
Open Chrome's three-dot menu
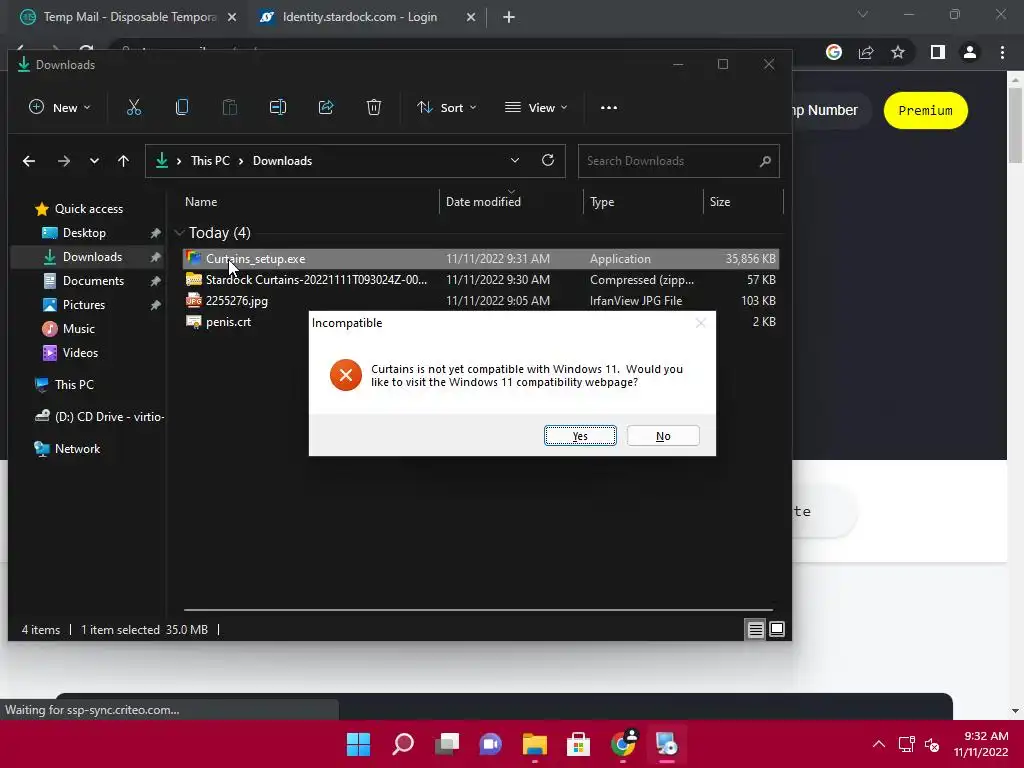click(1002, 52)
